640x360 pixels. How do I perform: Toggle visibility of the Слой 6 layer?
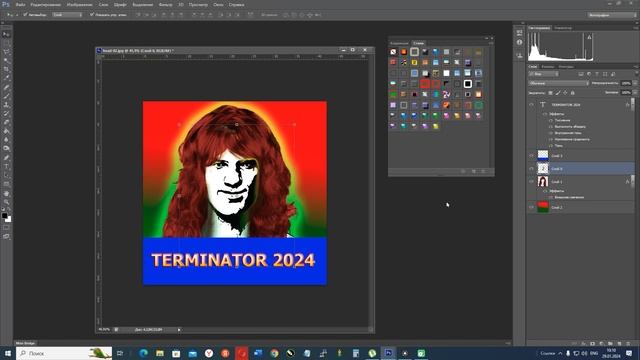(531, 169)
